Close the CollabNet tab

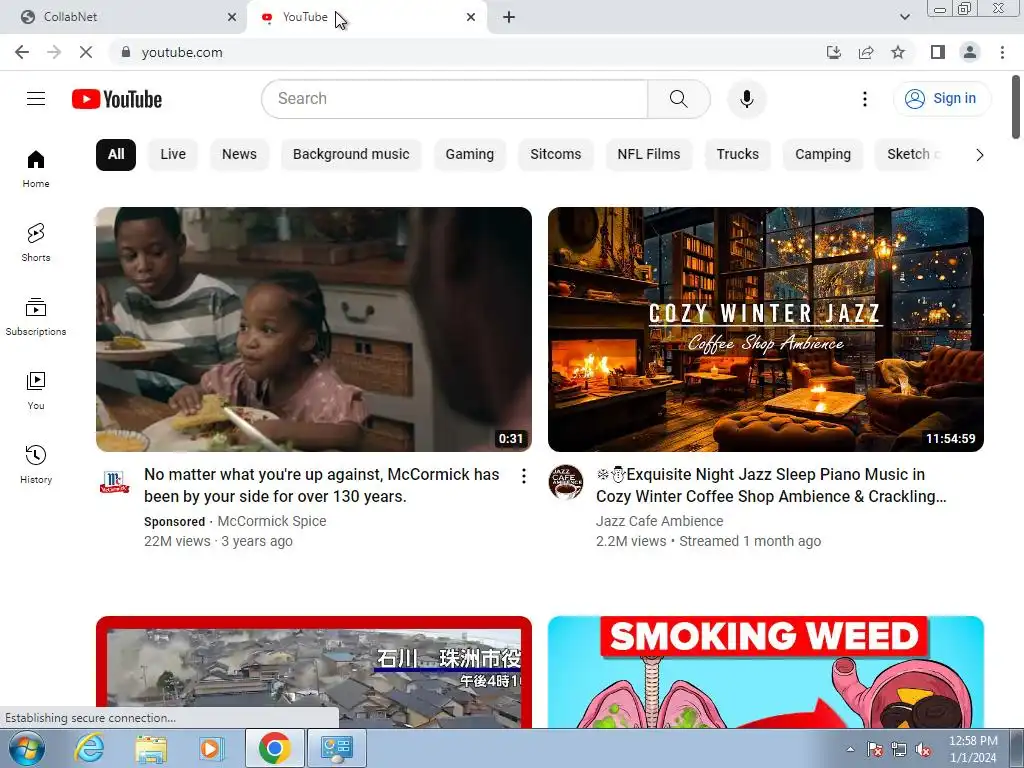pyautogui.click(x=232, y=17)
